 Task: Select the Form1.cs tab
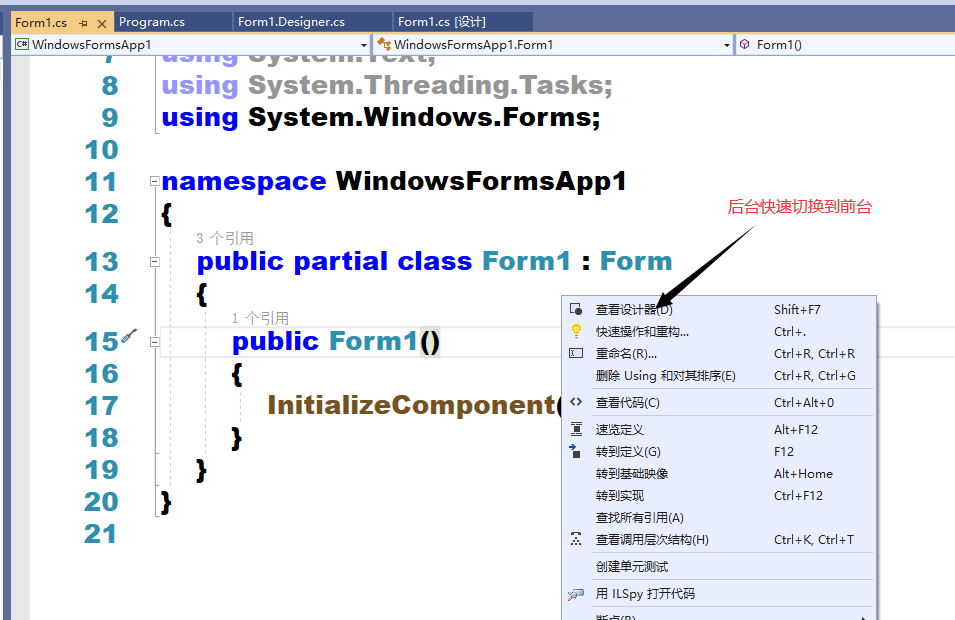click(41, 23)
